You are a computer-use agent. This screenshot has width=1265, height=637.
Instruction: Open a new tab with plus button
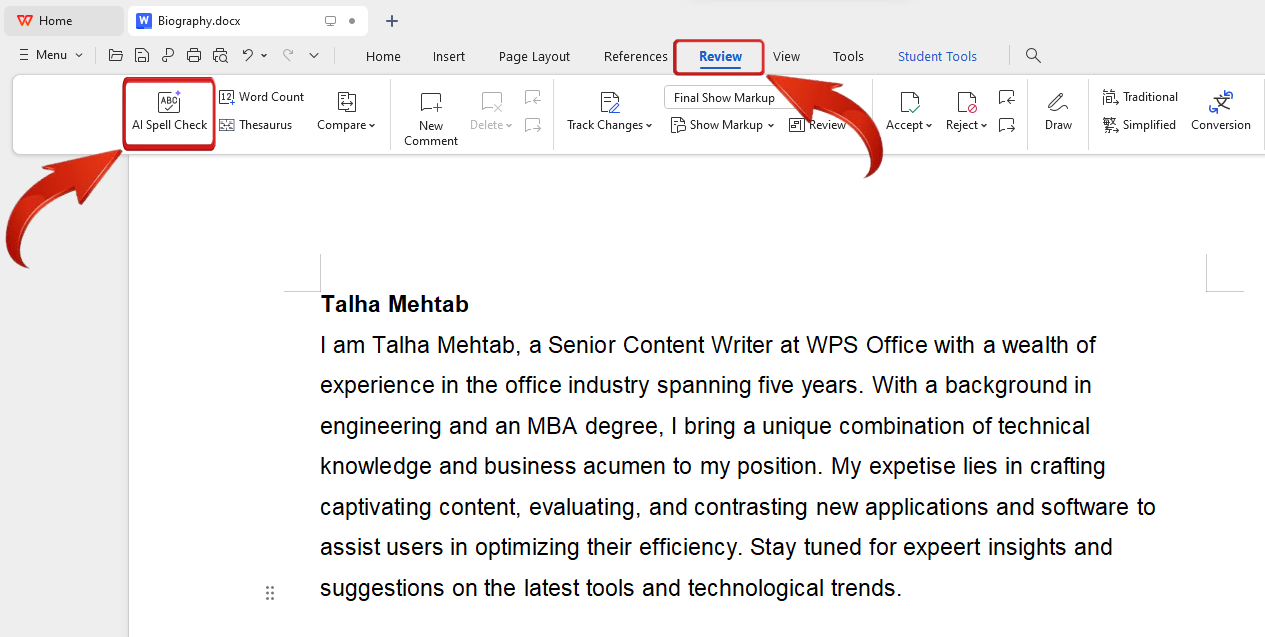click(392, 21)
